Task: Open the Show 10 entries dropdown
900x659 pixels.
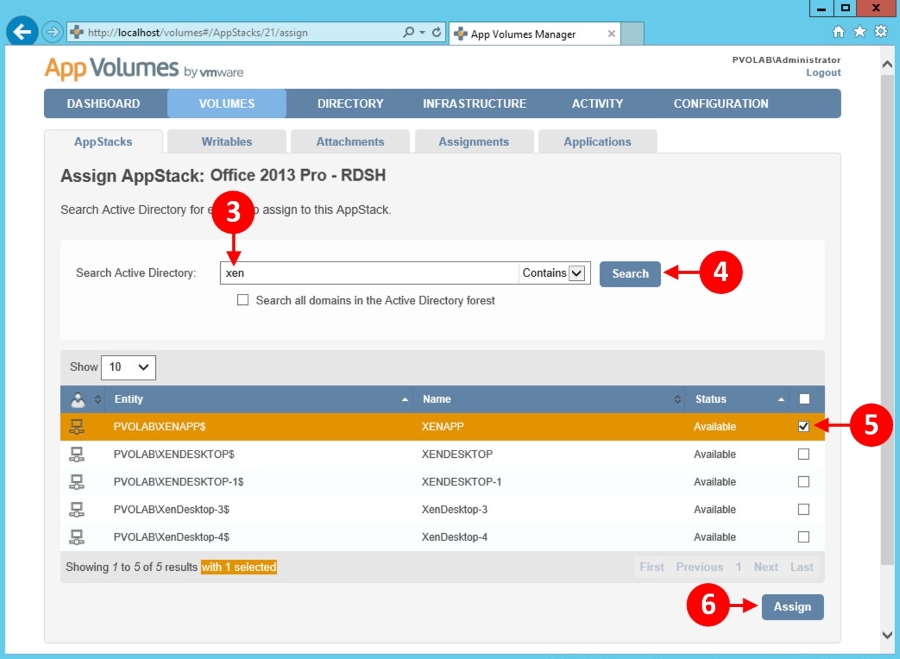Action: 128,367
